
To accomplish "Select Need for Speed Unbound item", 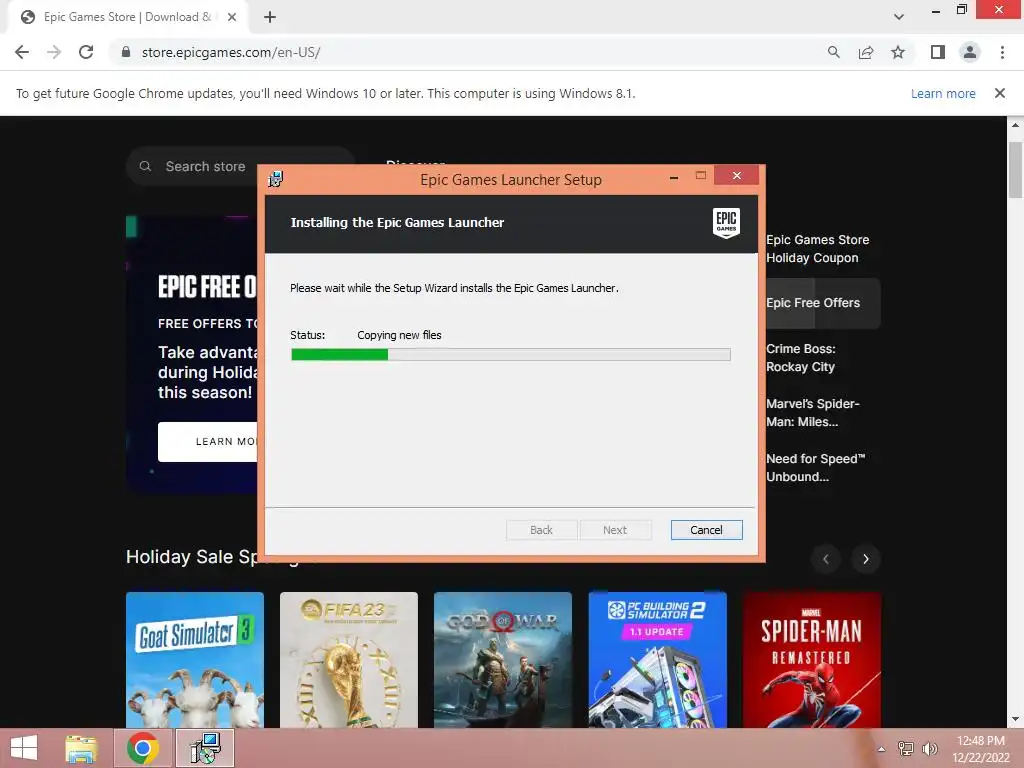I will (x=815, y=468).
